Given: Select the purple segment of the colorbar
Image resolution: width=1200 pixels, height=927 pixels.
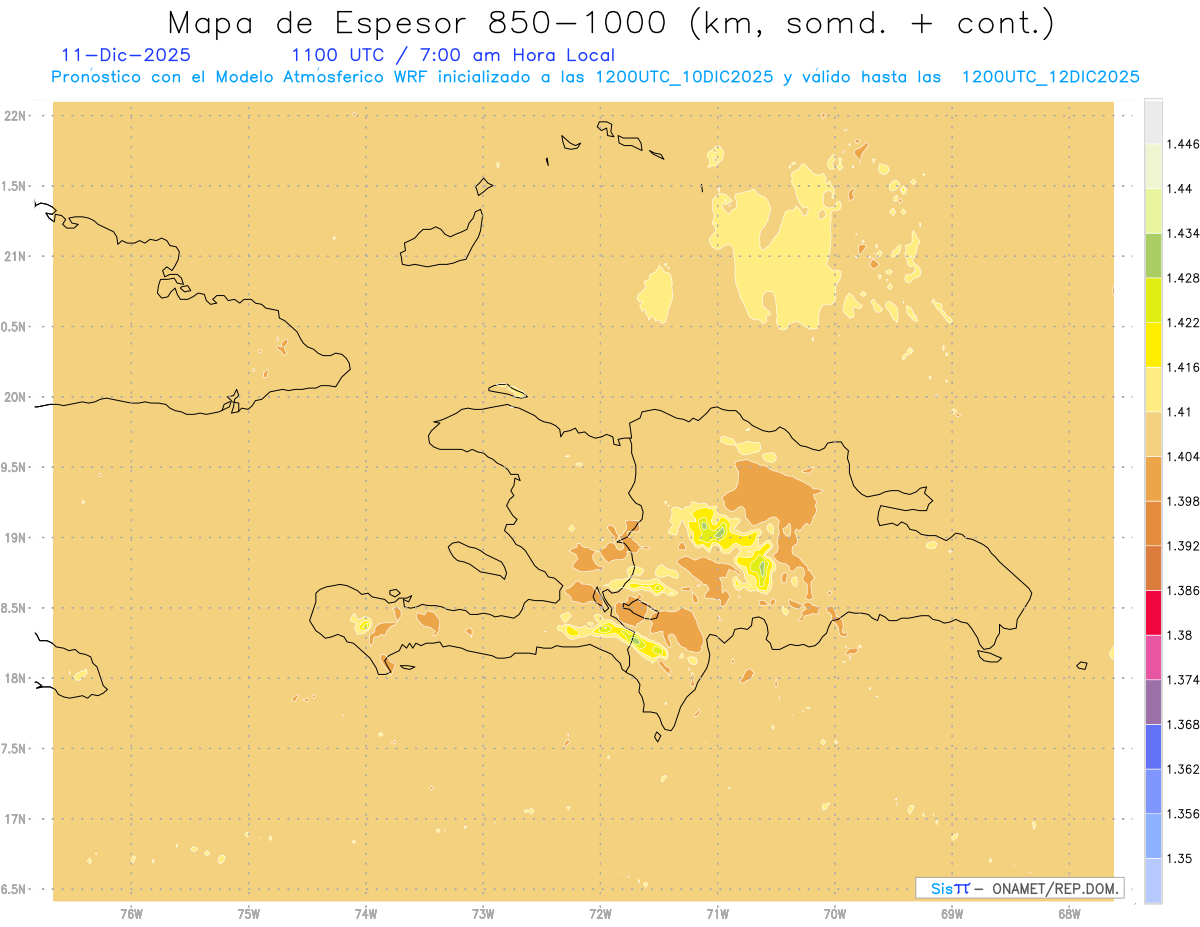Looking at the screenshot, I should click(1153, 701).
